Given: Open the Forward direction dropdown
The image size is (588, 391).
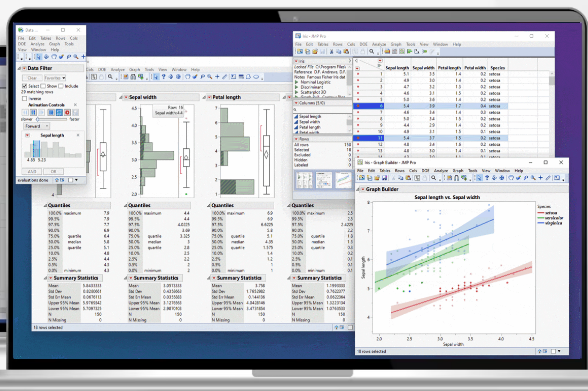Looking at the screenshot, I should 37,126.
